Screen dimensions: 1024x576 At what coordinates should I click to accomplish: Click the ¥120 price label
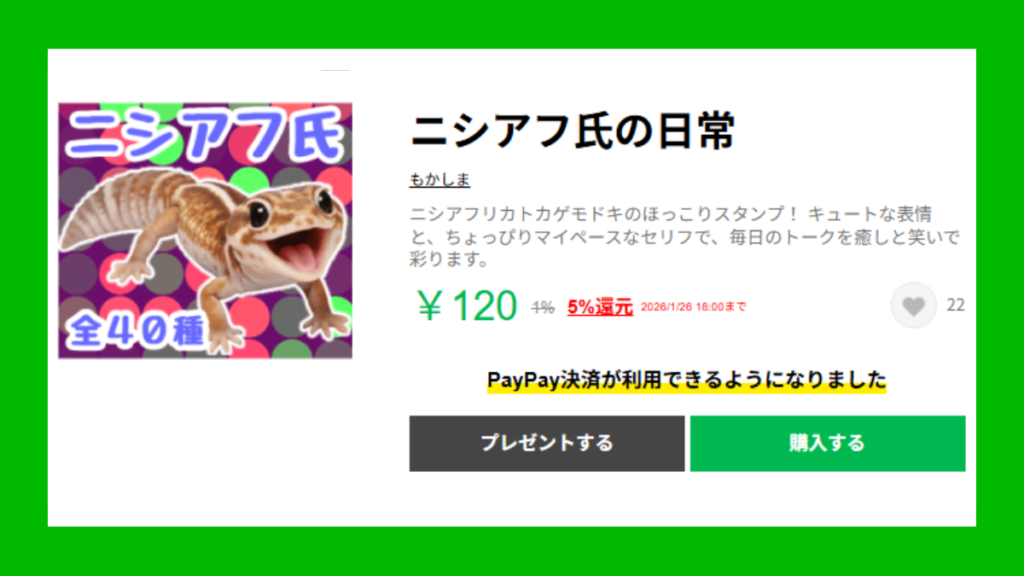[466, 306]
